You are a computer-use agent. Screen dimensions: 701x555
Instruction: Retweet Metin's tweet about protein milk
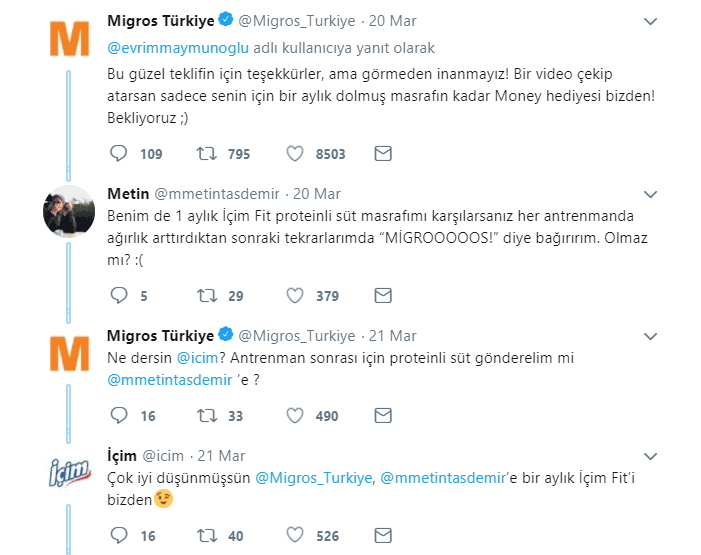click(x=208, y=295)
